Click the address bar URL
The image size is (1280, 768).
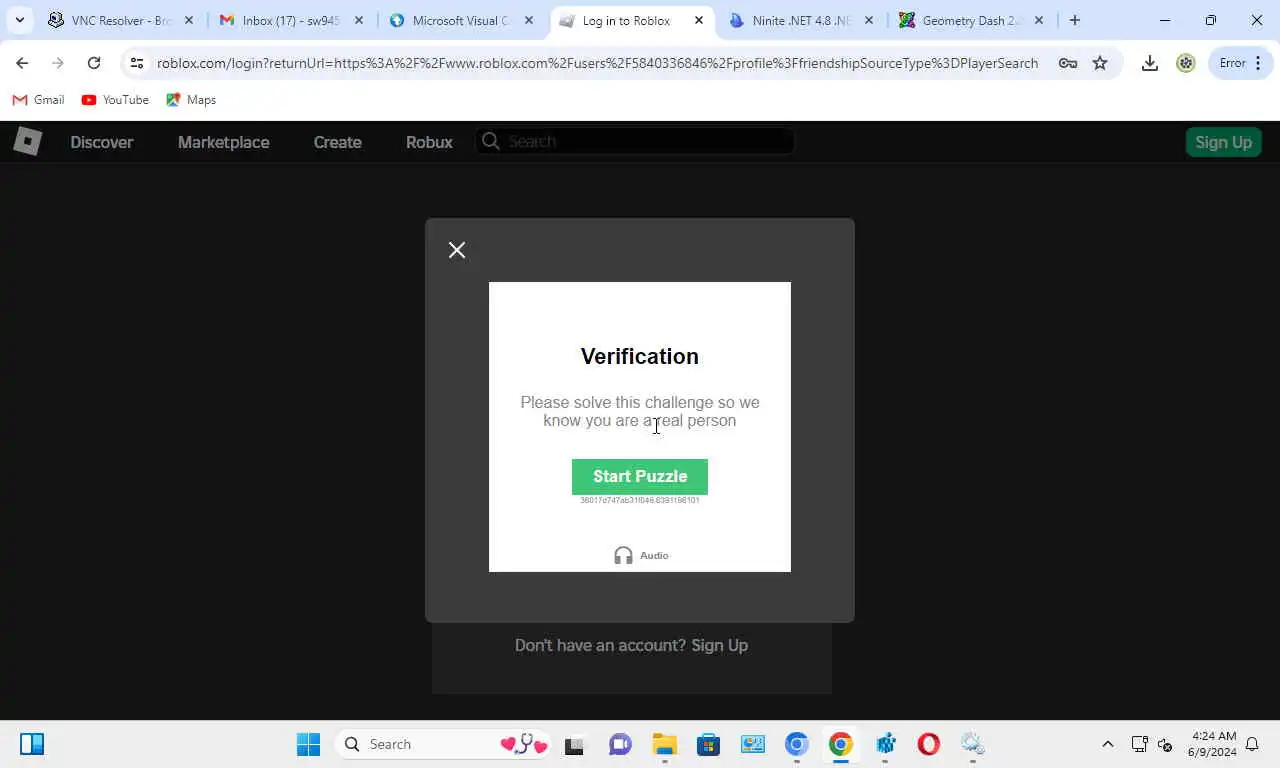[x=597, y=63]
